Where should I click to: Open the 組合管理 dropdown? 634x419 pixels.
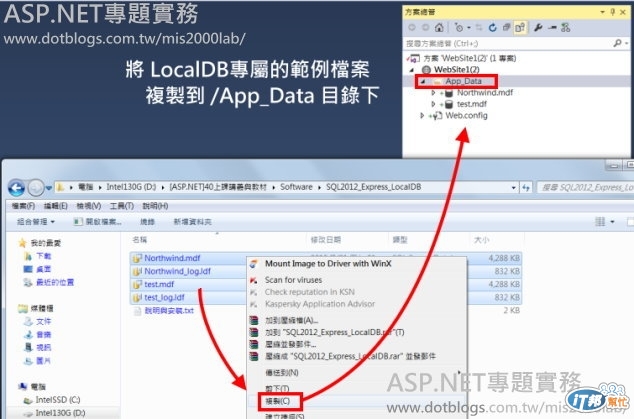[x=36, y=222]
